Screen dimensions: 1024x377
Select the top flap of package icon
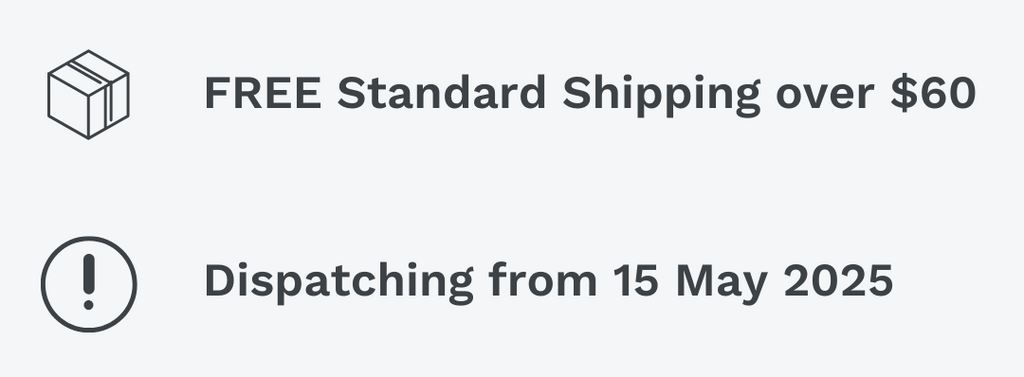[x=88, y=69]
